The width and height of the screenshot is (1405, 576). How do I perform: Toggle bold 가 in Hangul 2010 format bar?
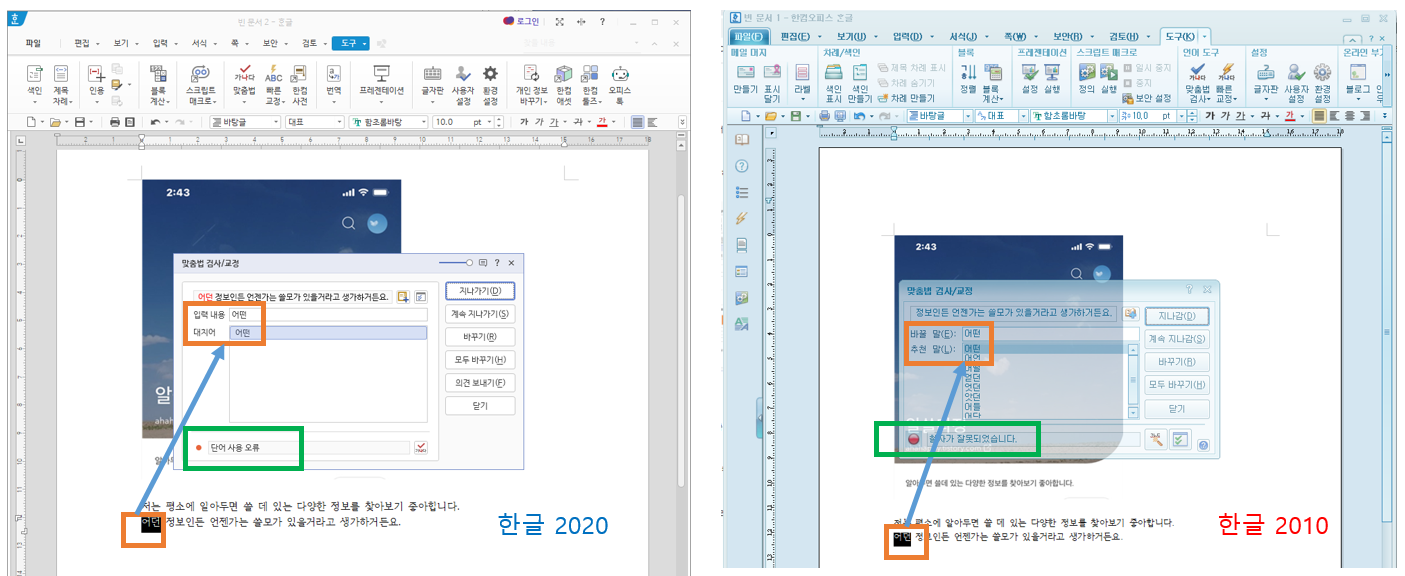1208,116
